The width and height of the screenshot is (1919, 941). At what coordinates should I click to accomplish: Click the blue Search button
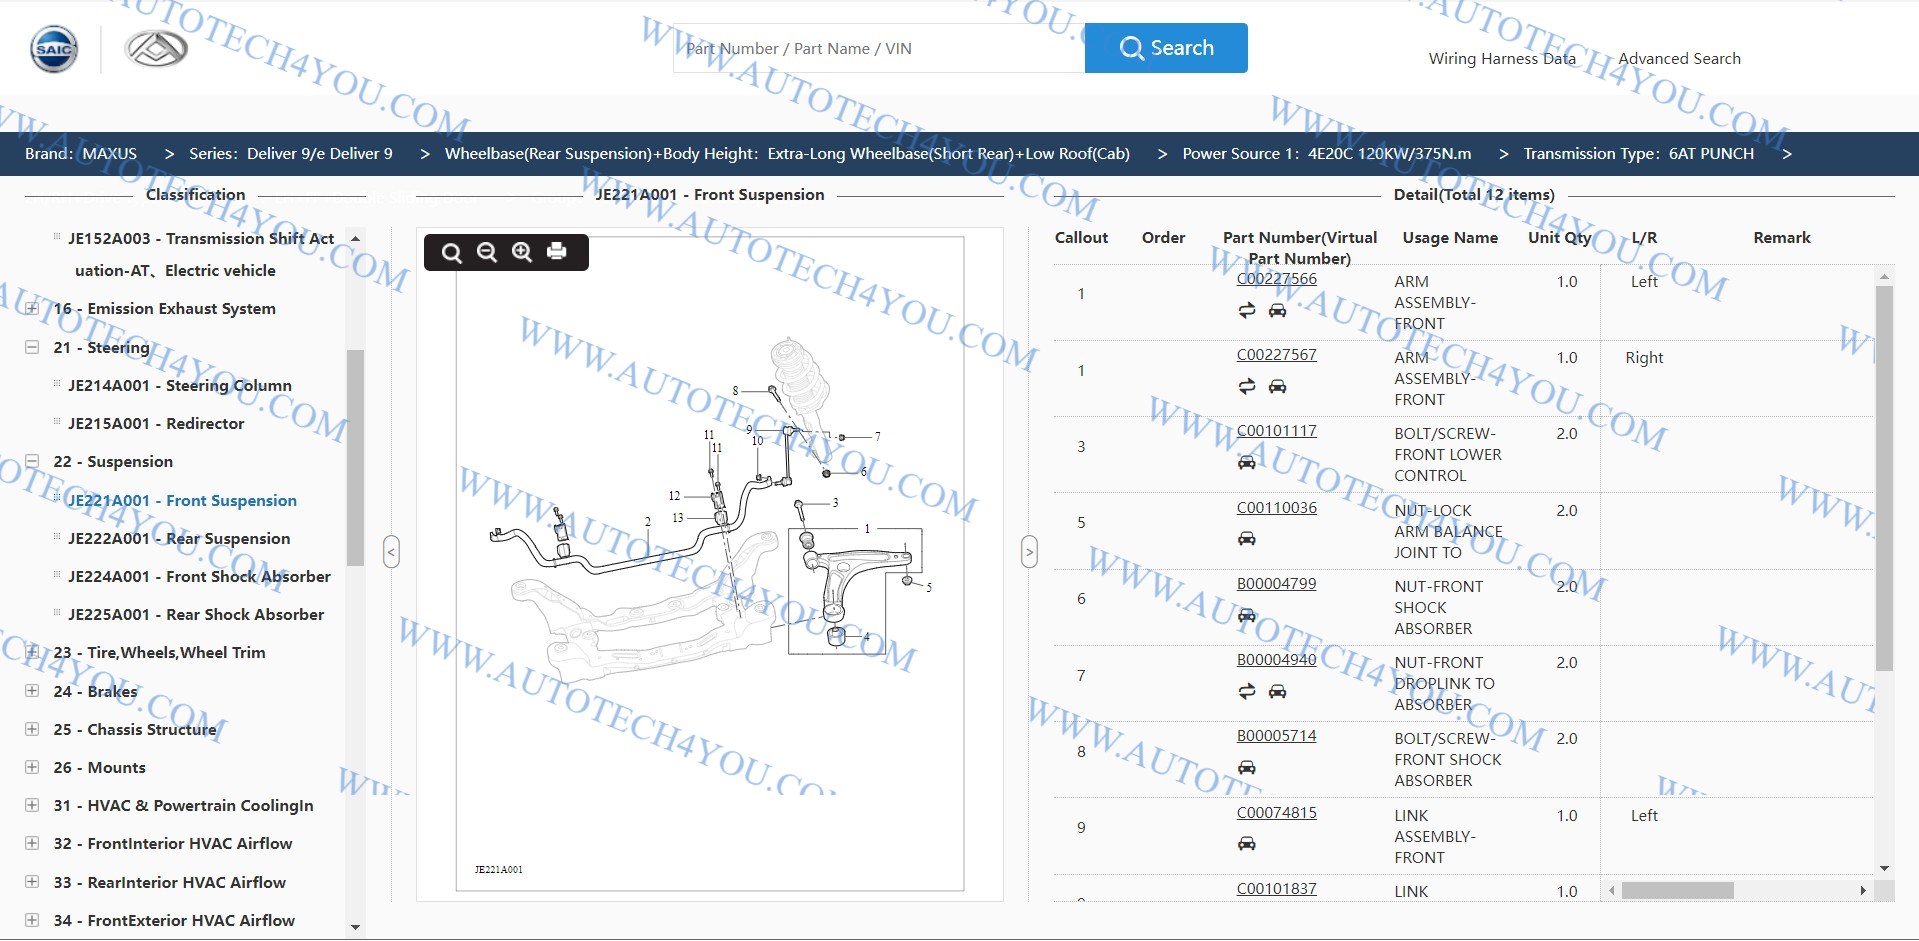pyautogui.click(x=1165, y=48)
